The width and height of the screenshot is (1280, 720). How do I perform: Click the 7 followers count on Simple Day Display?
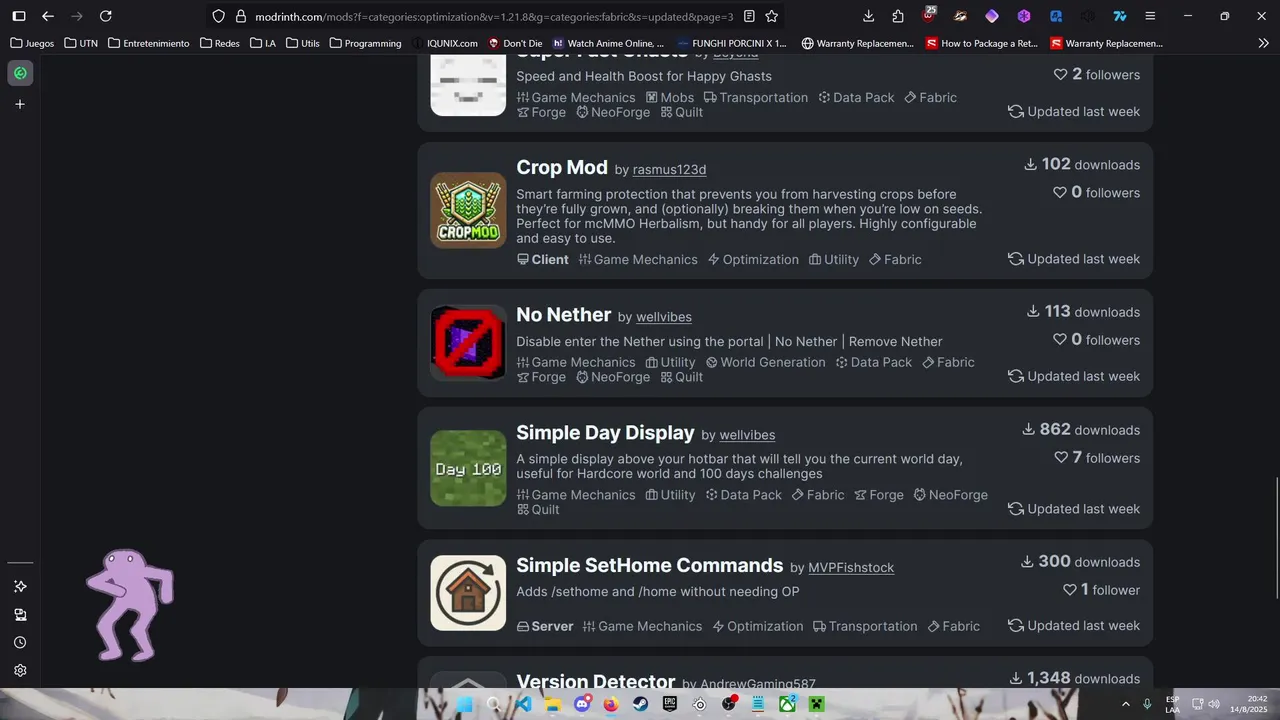(x=1097, y=457)
